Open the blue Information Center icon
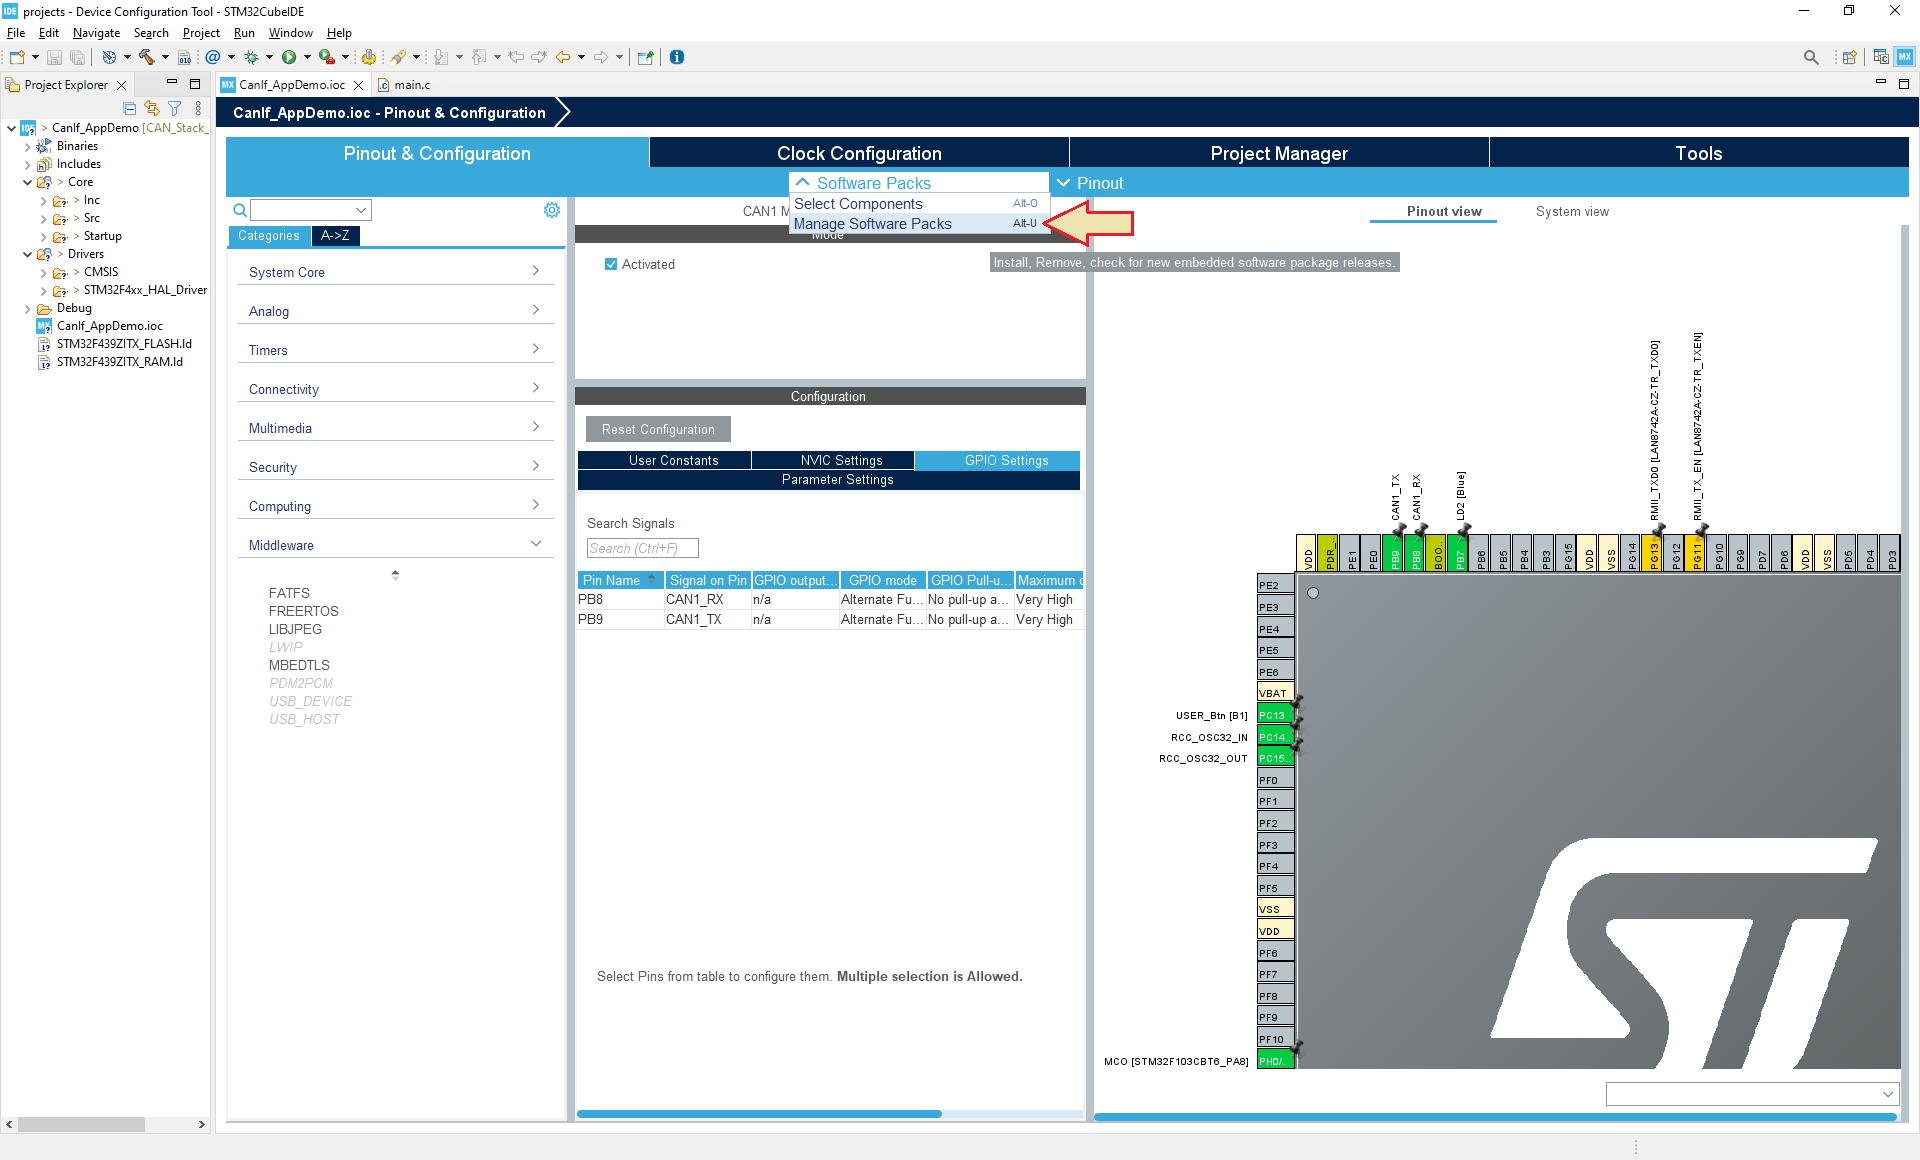Image resolution: width=1920 pixels, height=1160 pixels. click(x=677, y=57)
